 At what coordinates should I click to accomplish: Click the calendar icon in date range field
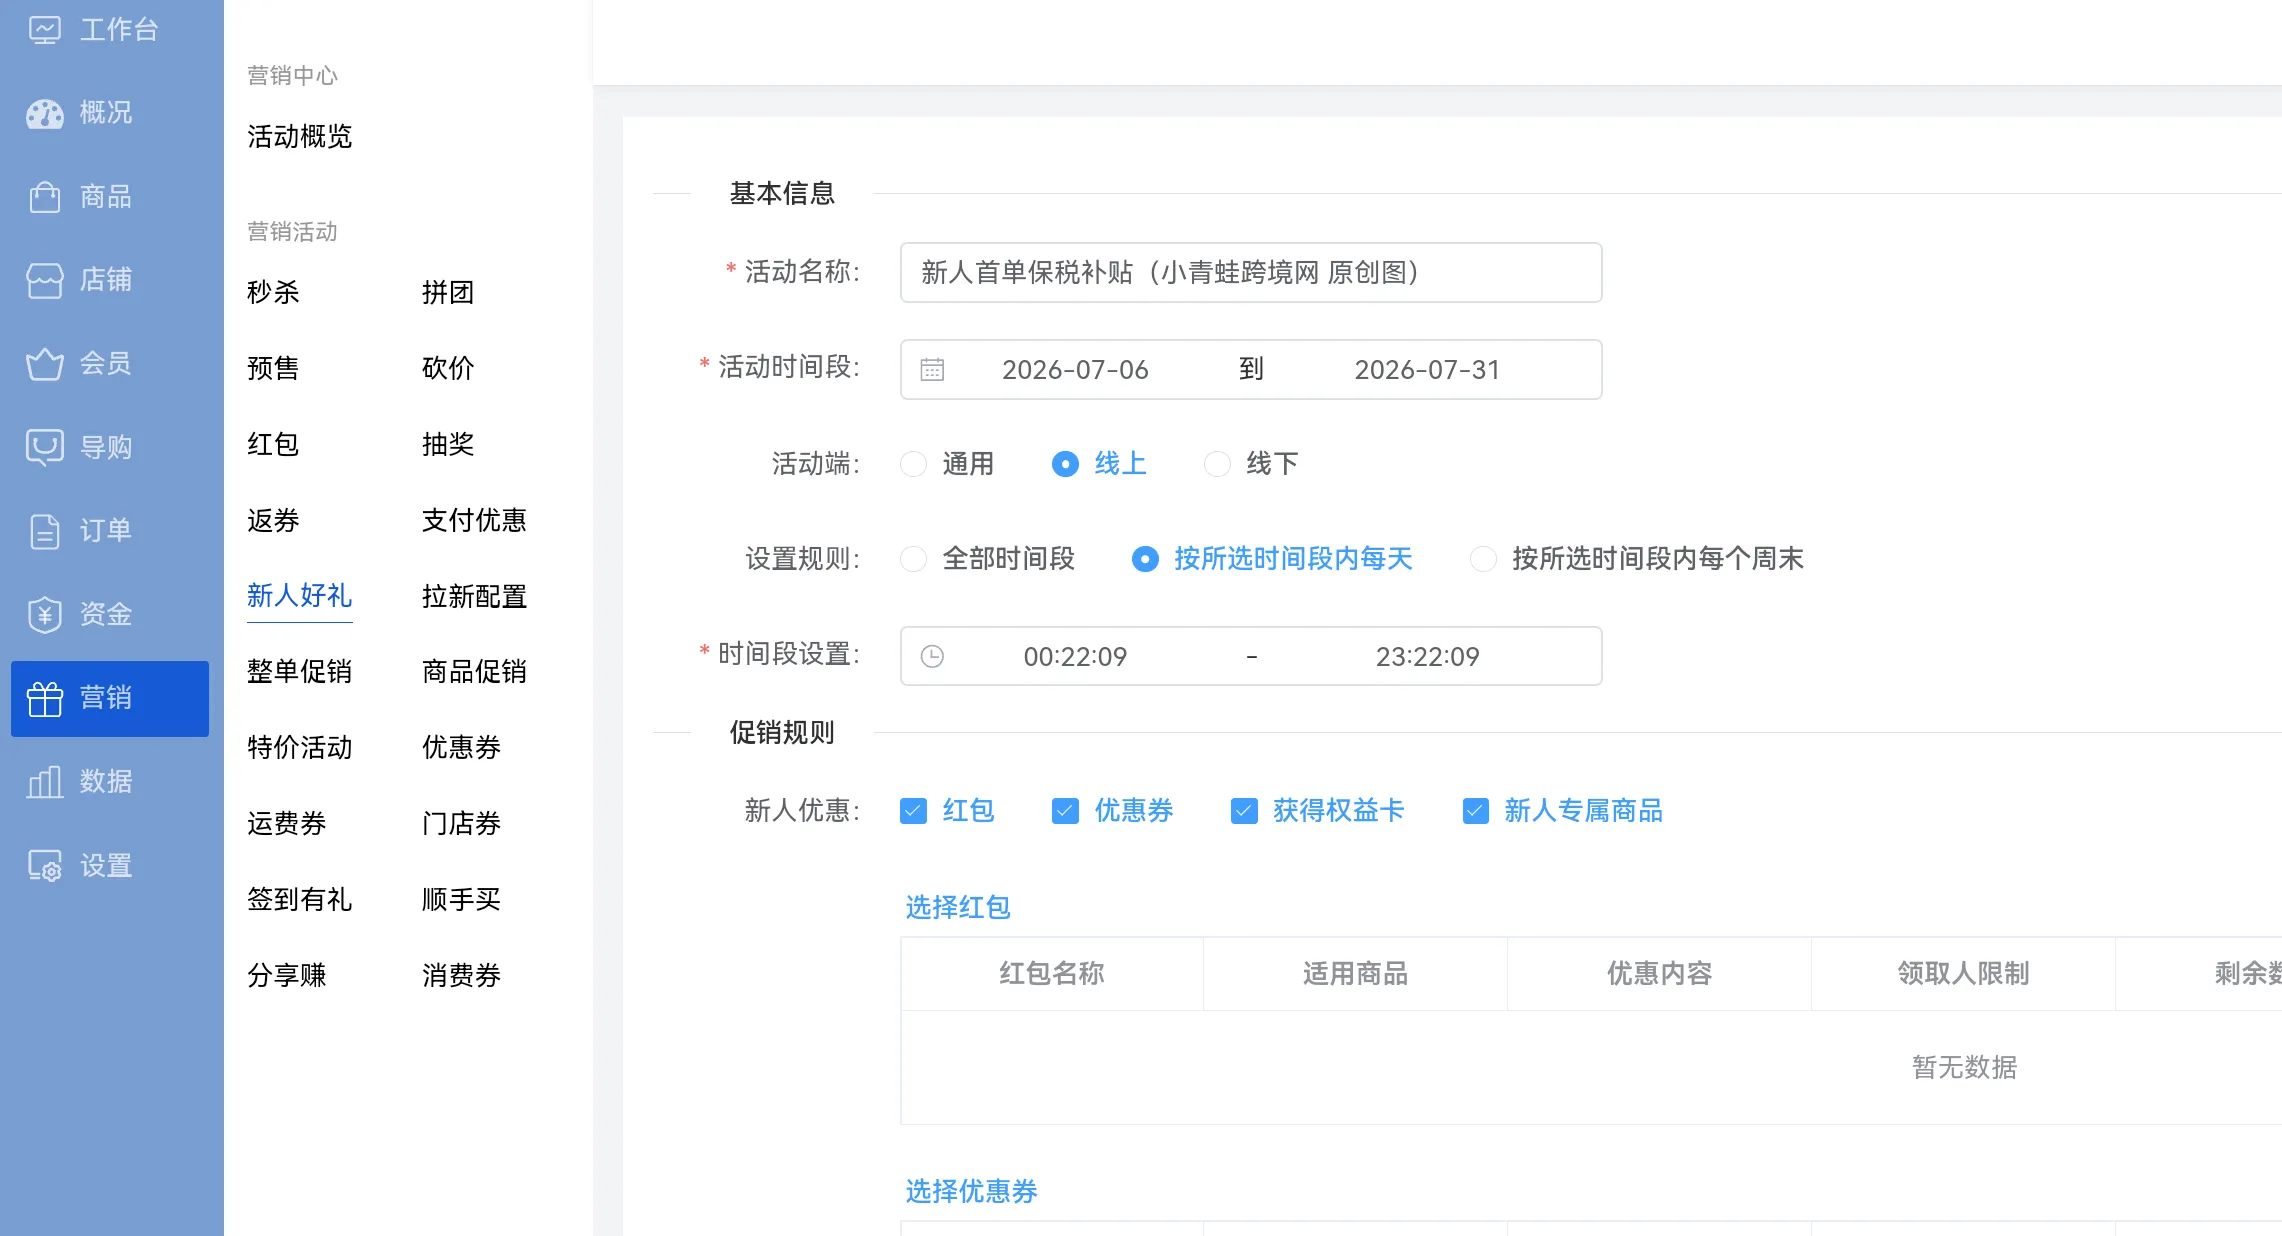pyautogui.click(x=932, y=370)
